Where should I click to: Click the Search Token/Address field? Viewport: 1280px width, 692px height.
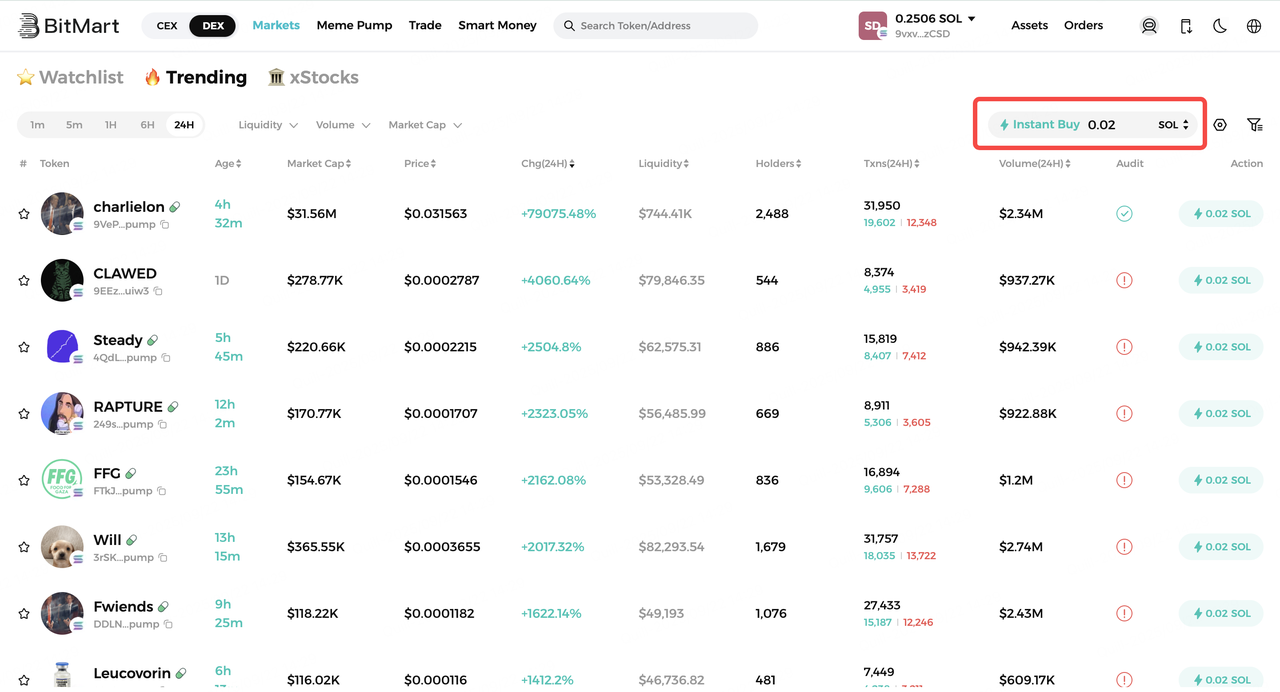(655, 26)
